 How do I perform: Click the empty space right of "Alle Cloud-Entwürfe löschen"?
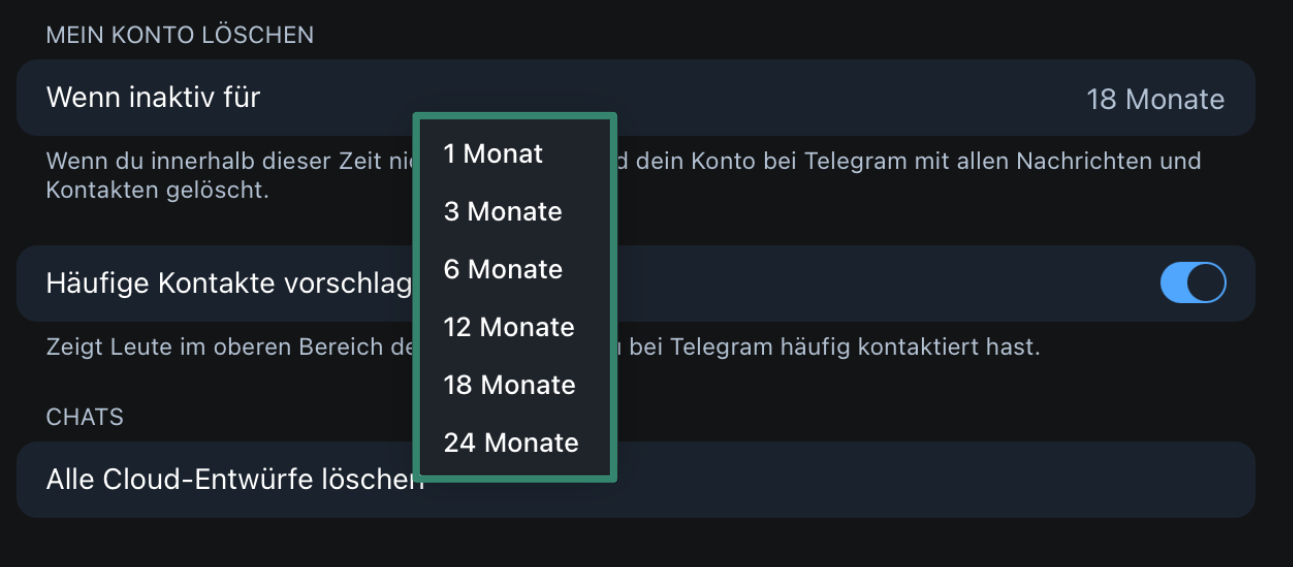[x=900, y=480]
